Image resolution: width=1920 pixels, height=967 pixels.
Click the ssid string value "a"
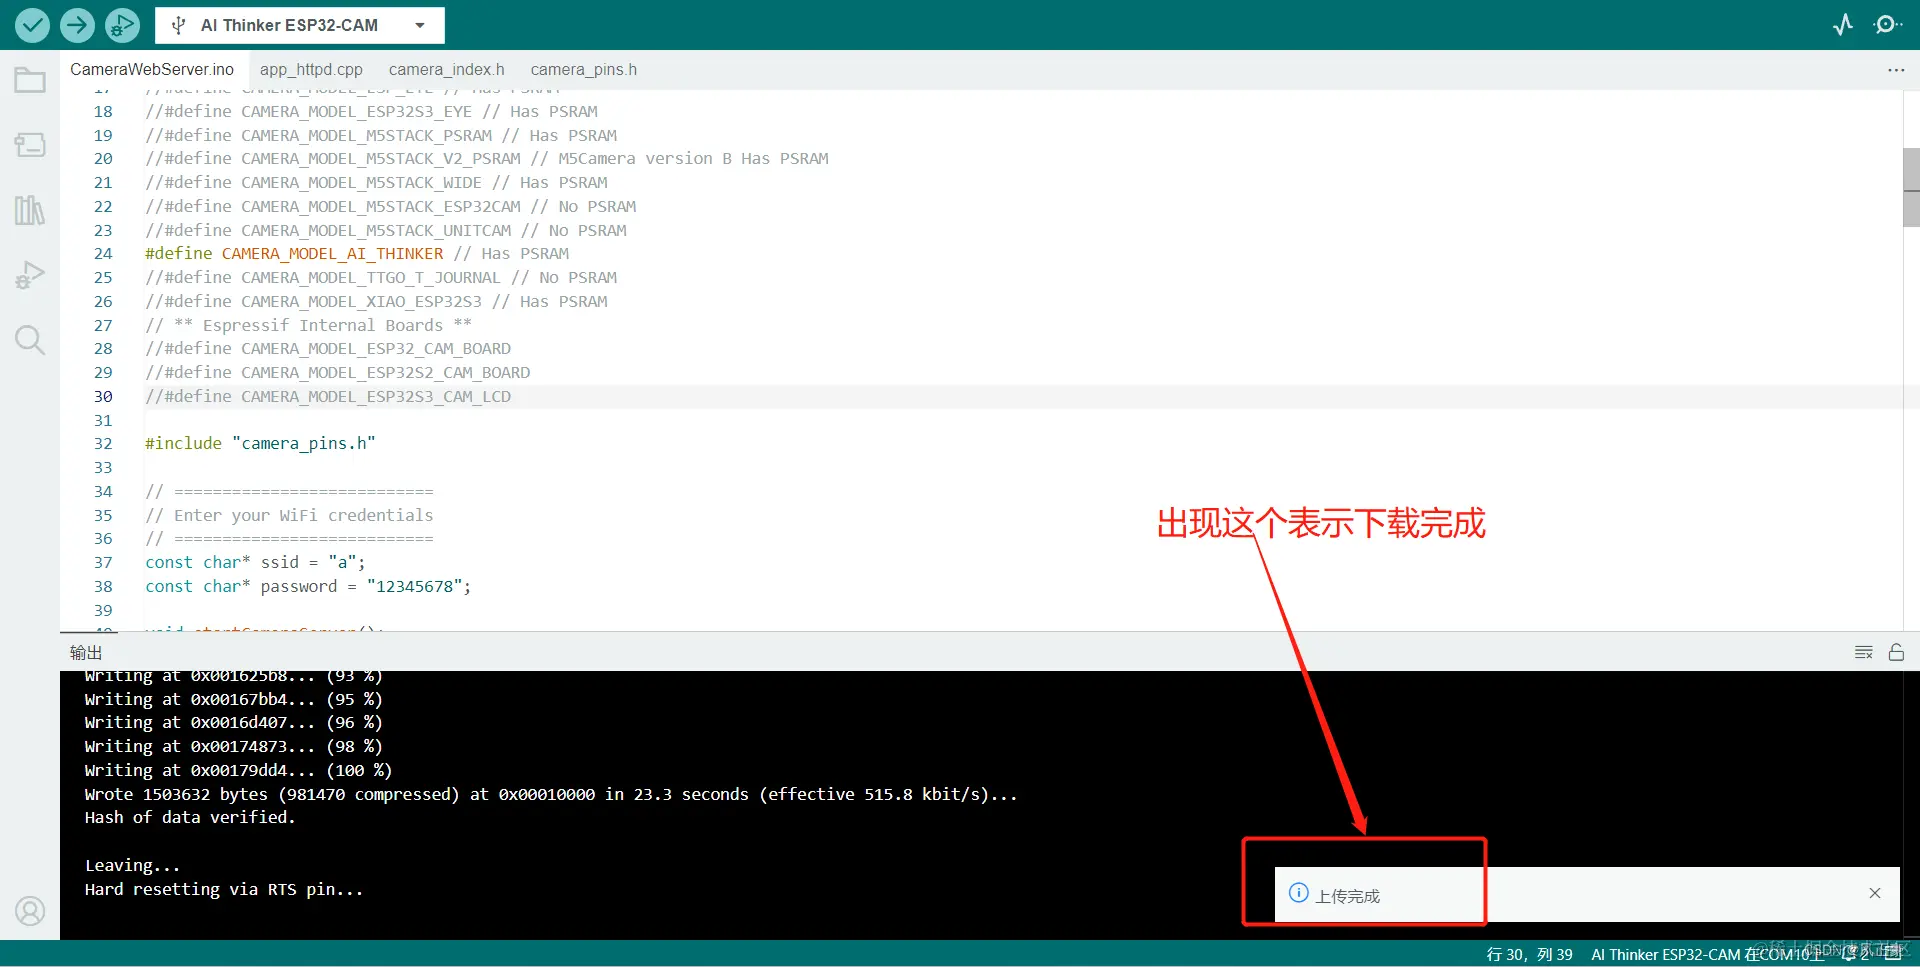tap(342, 562)
